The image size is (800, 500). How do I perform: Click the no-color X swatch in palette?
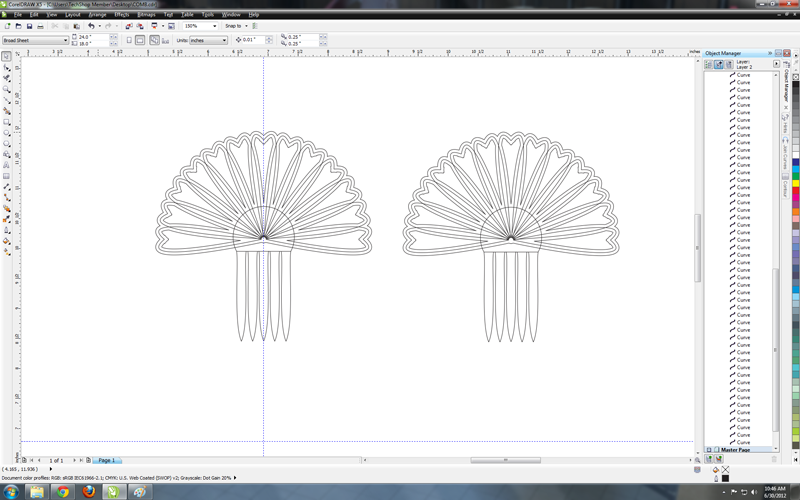click(795, 77)
